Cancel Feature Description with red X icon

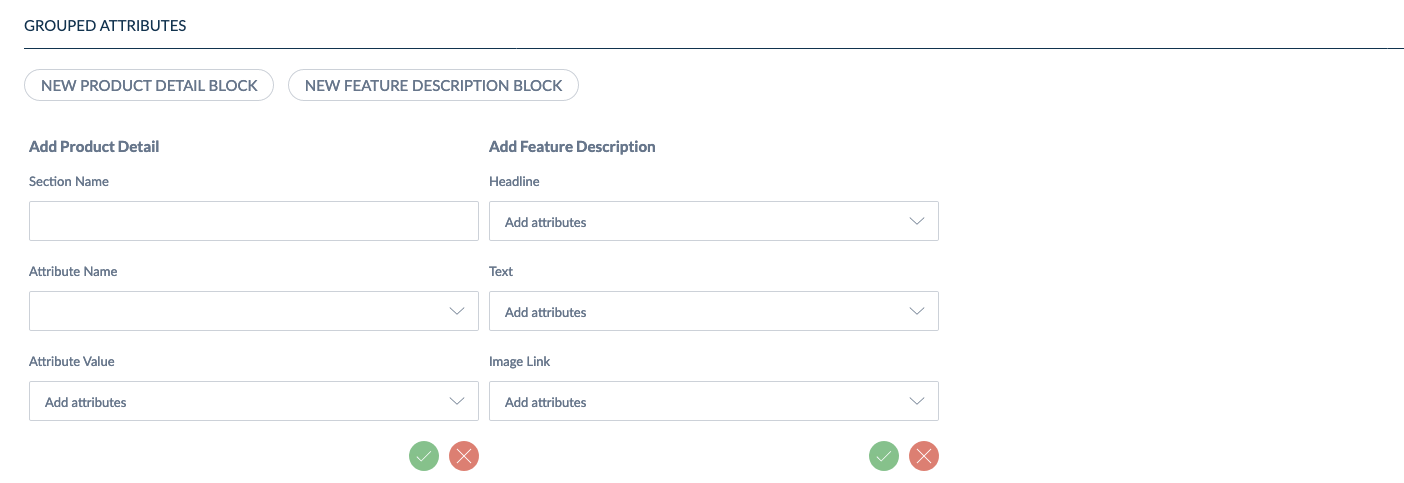click(924, 456)
